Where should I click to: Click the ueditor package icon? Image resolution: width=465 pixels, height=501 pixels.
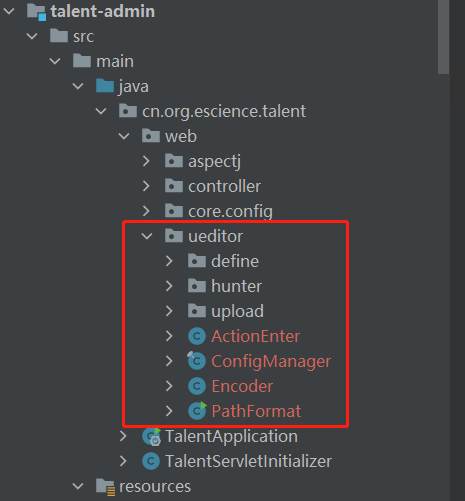pyautogui.click(x=174, y=236)
